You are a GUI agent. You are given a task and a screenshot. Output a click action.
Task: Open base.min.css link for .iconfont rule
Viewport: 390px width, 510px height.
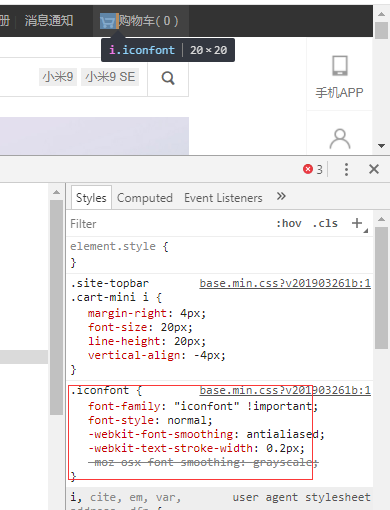point(285,390)
